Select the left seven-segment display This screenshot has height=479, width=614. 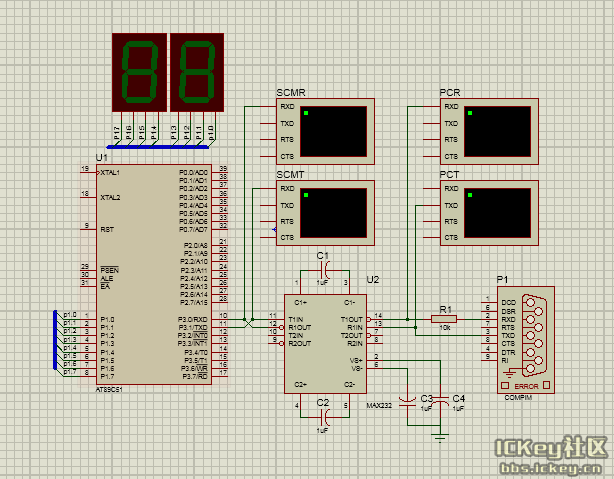tap(139, 72)
